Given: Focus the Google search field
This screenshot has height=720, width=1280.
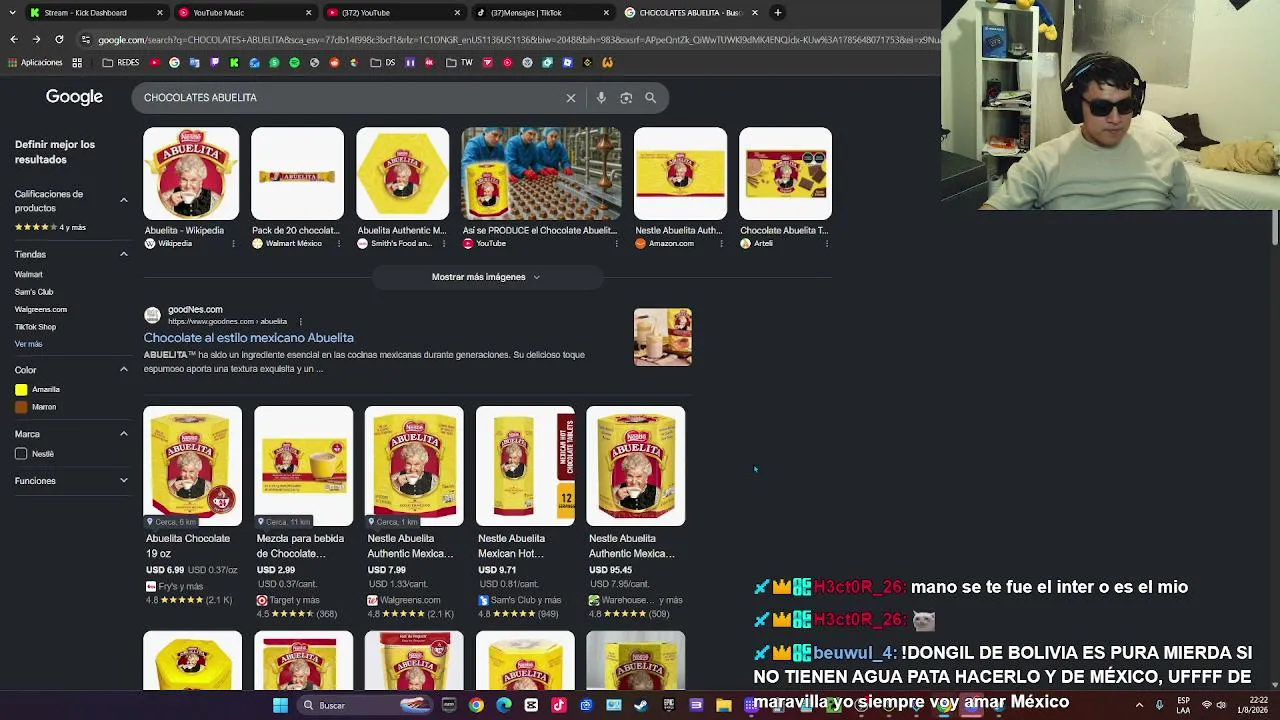Looking at the screenshot, I should 350,98.
